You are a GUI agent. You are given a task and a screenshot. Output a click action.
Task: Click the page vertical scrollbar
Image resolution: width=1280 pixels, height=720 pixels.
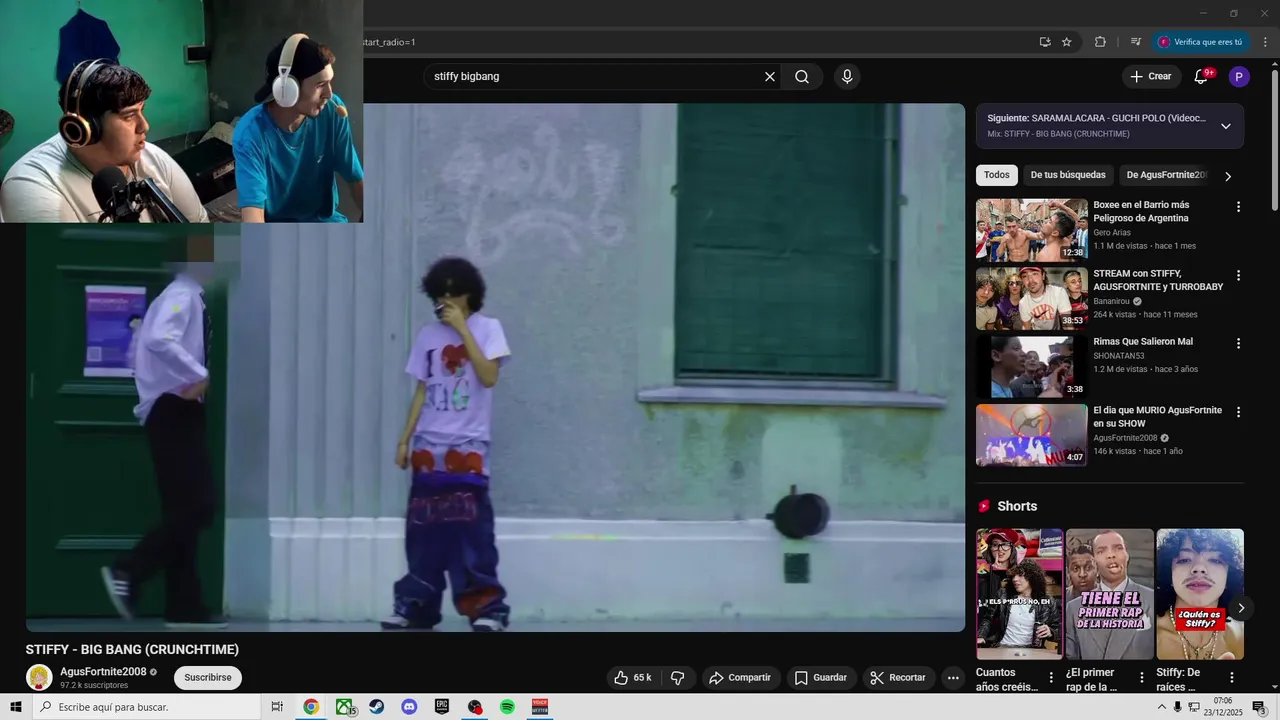point(1274,140)
